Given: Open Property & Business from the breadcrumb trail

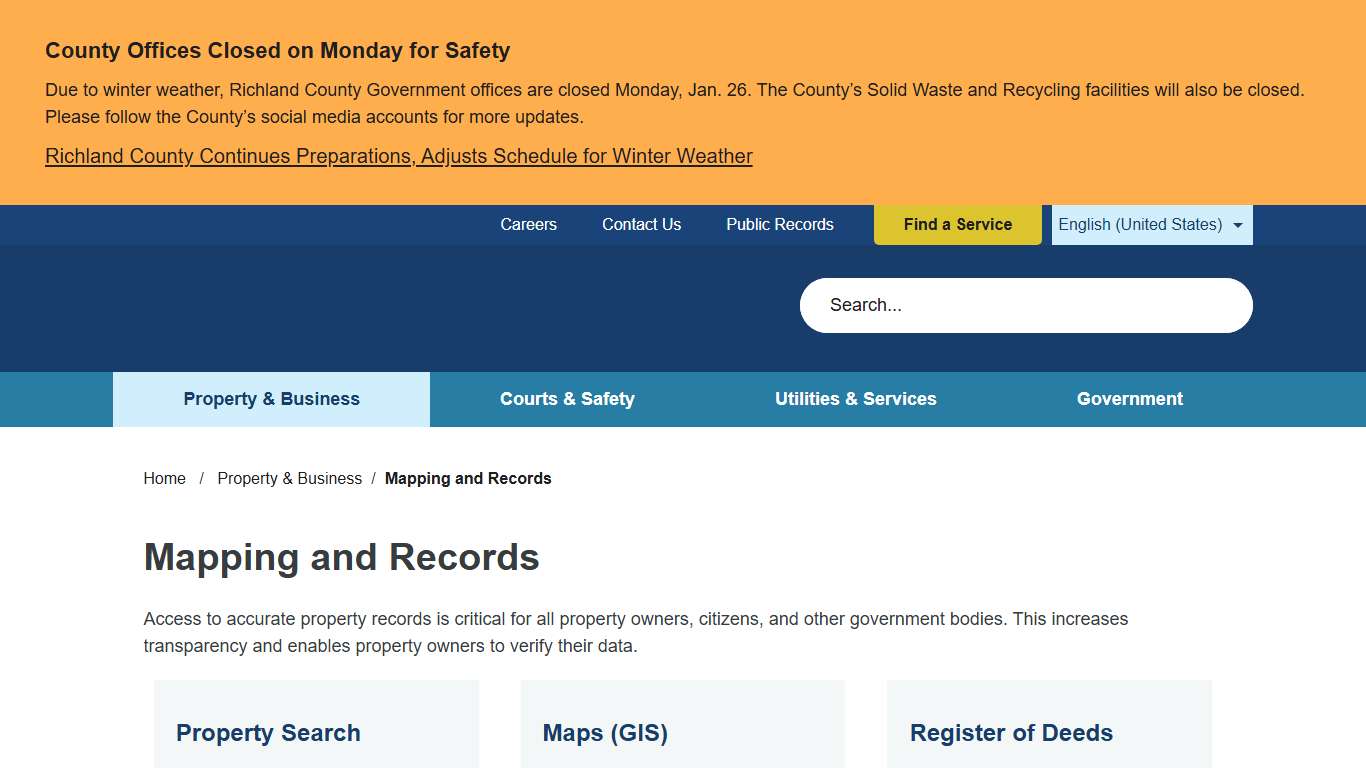Looking at the screenshot, I should click(289, 478).
